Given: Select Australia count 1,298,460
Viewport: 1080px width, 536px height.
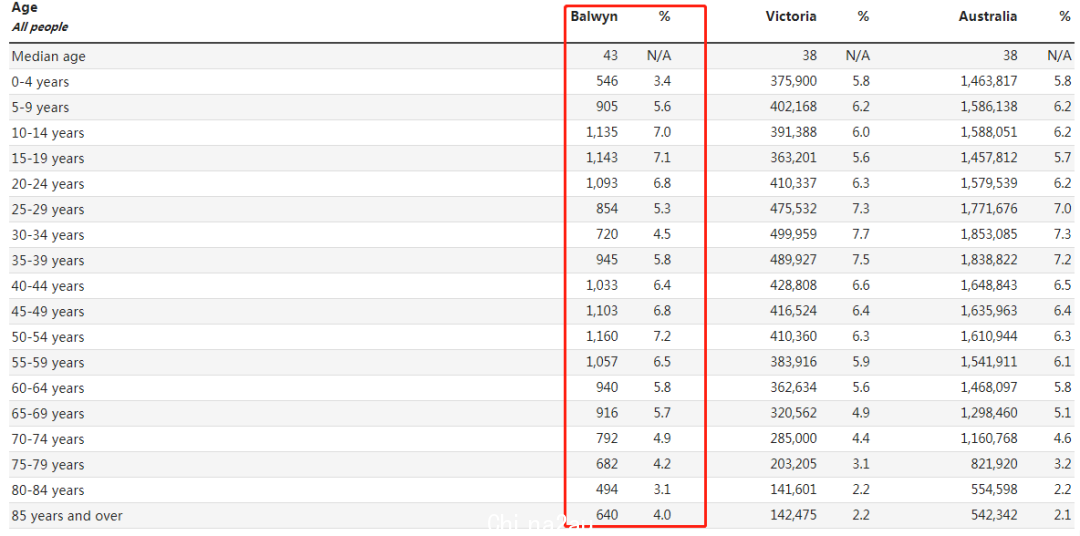Looking at the screenshot, I should [988, 413].
